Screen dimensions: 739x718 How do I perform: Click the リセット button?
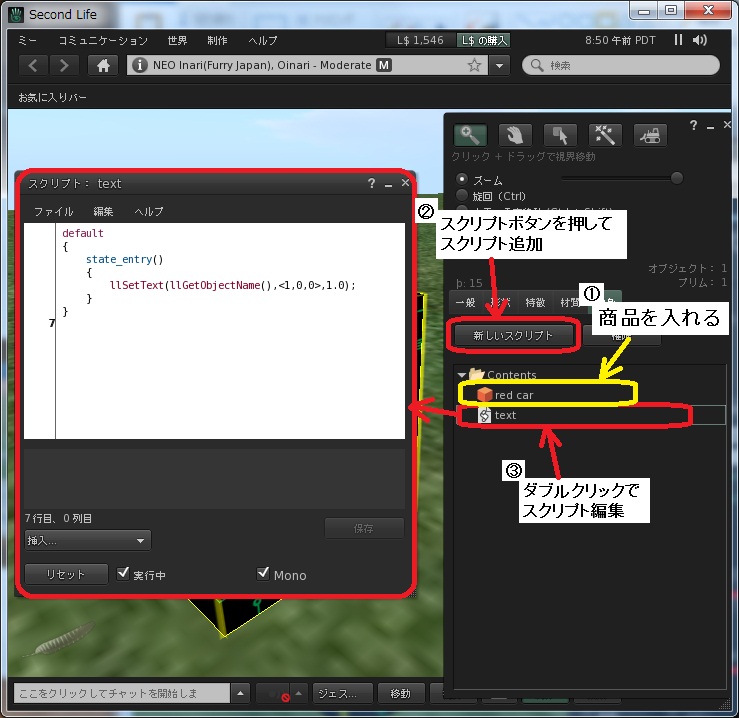[x=66, y=574]
